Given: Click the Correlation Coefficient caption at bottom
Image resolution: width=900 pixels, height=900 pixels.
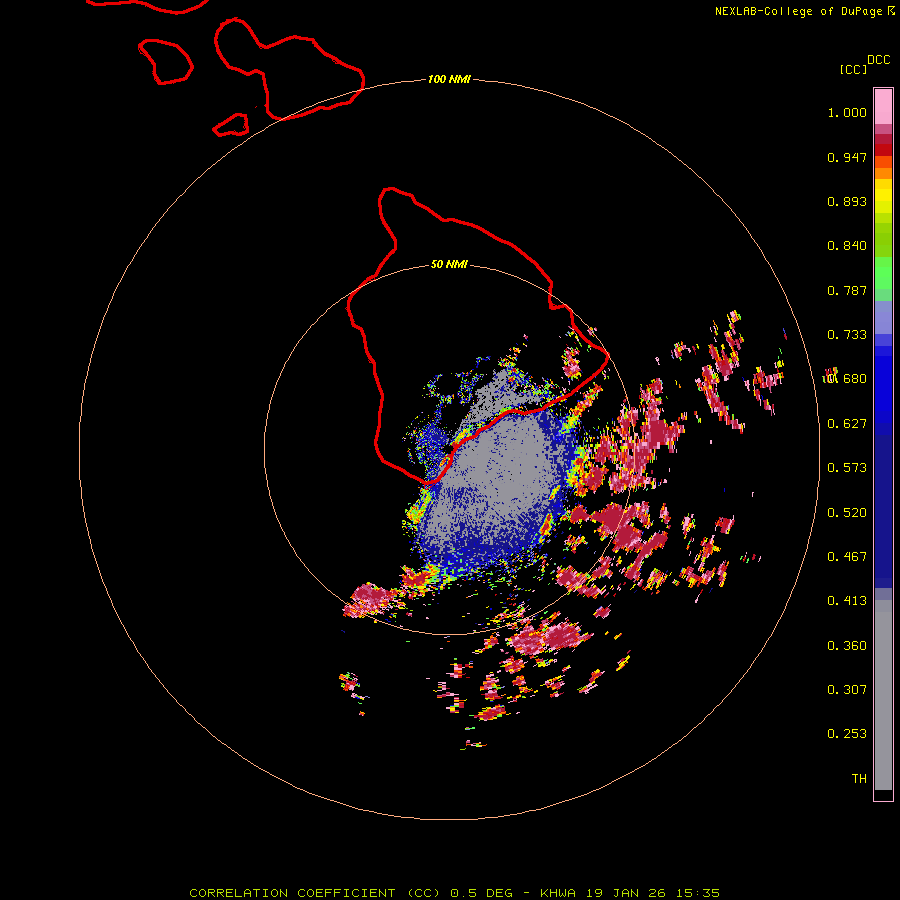Looking at the screenshot, I should tap(454, 893).
